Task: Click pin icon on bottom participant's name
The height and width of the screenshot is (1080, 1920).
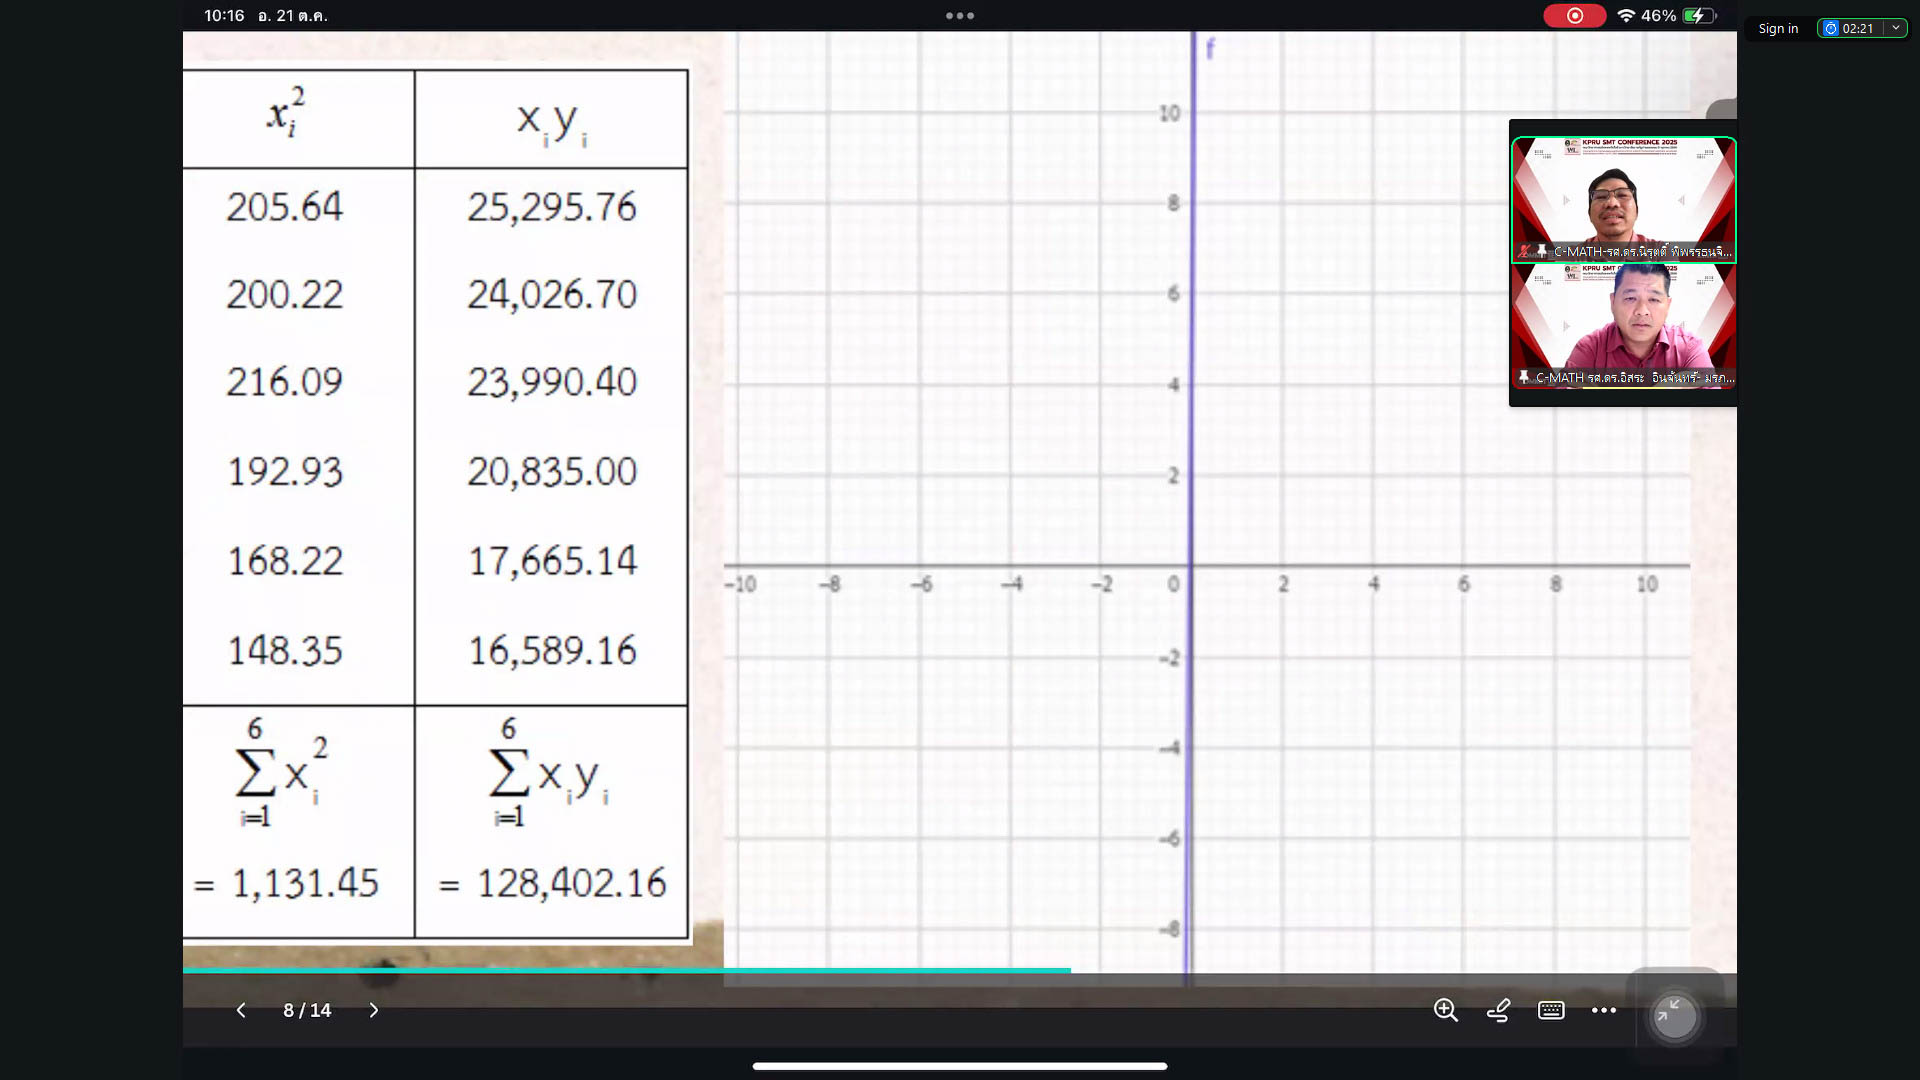Action: 1524,377
